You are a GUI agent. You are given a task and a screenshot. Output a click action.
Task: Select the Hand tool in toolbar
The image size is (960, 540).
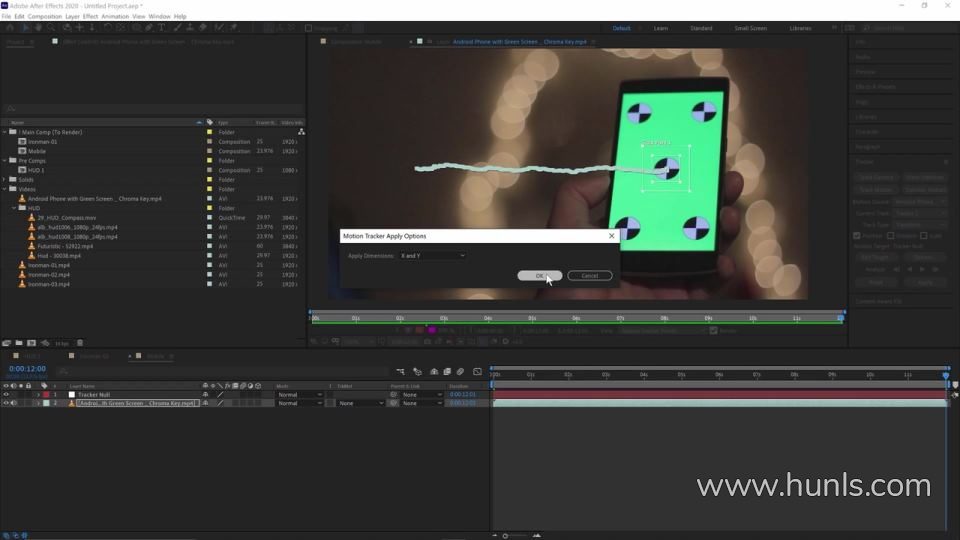click(40, 28)
